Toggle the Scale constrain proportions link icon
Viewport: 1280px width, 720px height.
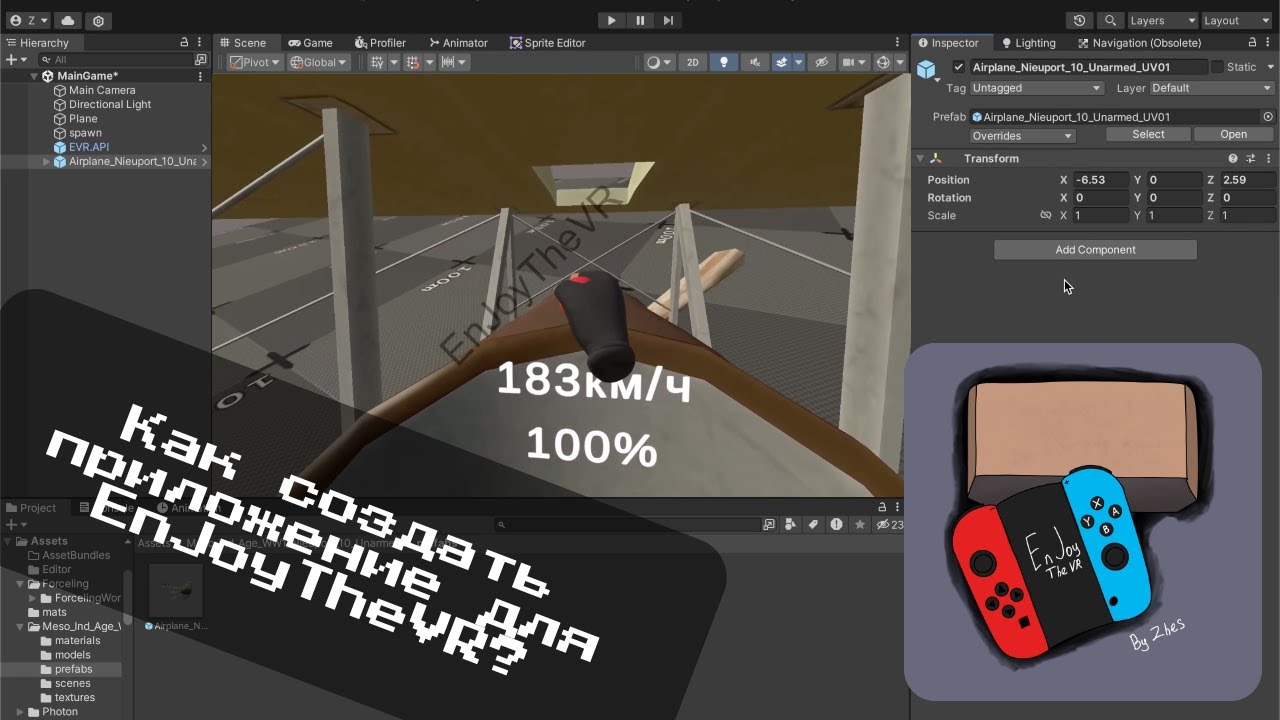coord(1046,215)
